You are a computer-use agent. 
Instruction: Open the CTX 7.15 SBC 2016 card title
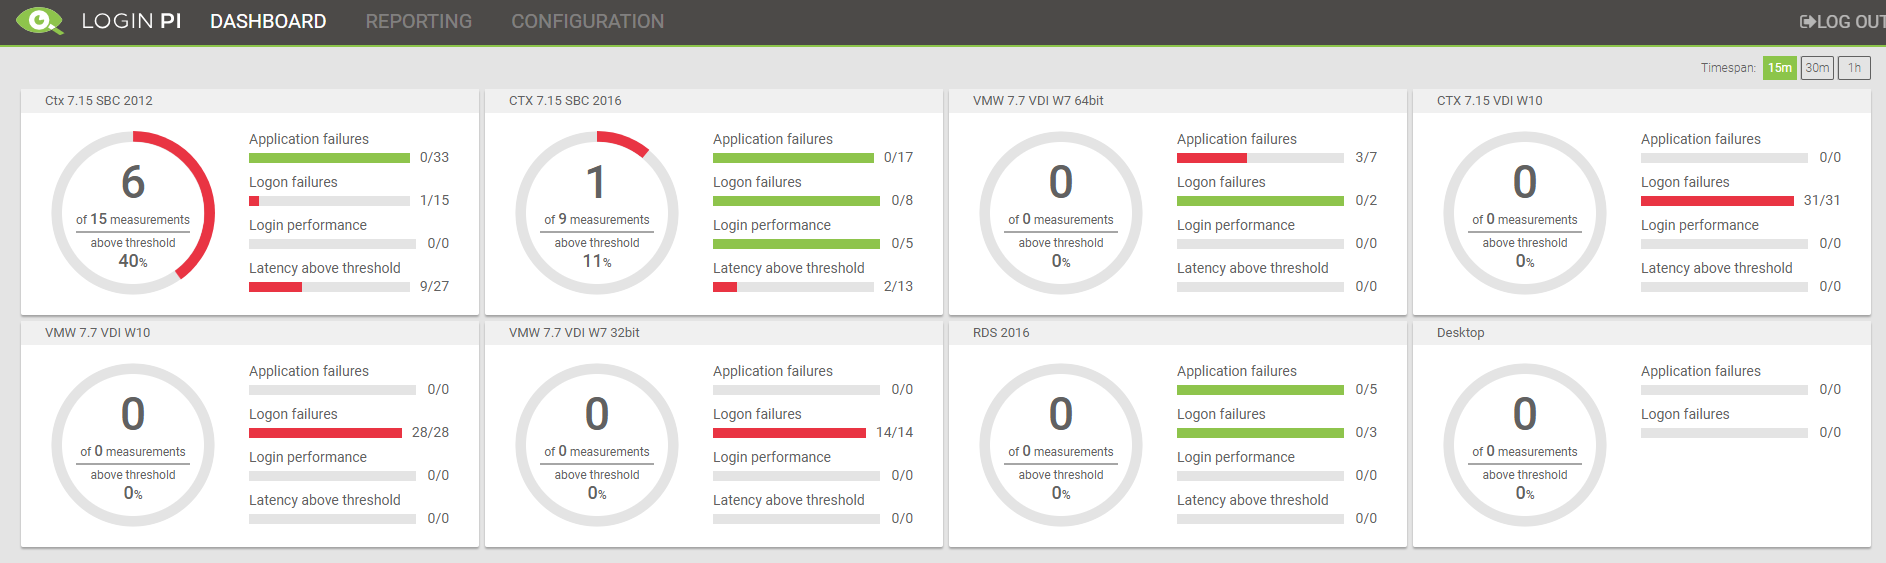point(565,101)
